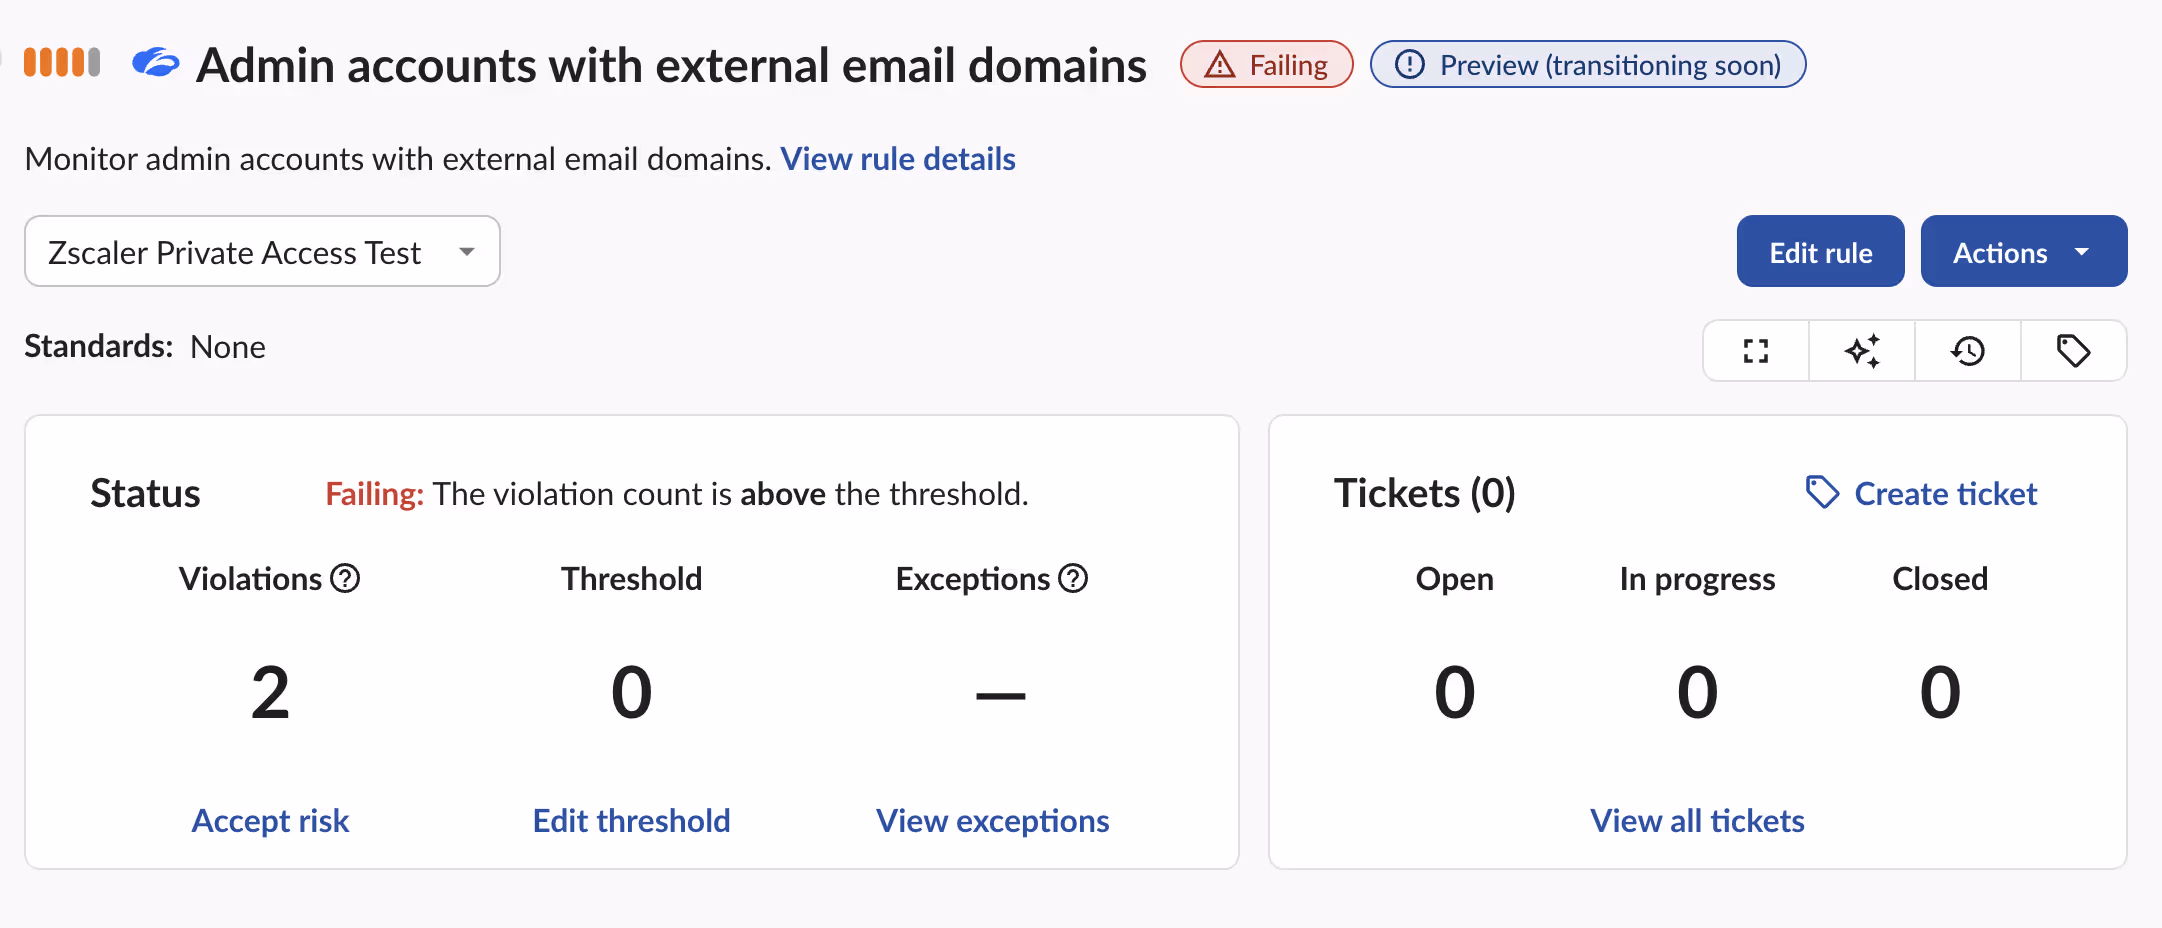
Task: Expand the Actions dropdown menu
Action: click(2024, 251)
